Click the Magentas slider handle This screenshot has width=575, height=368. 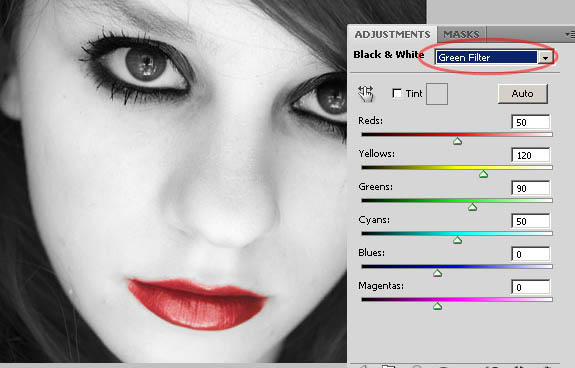437,306
